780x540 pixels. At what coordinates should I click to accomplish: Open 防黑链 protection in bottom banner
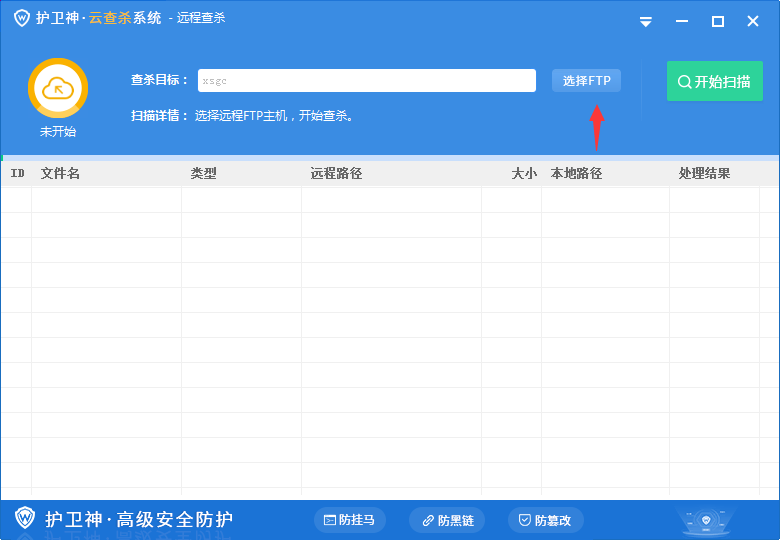447,520
